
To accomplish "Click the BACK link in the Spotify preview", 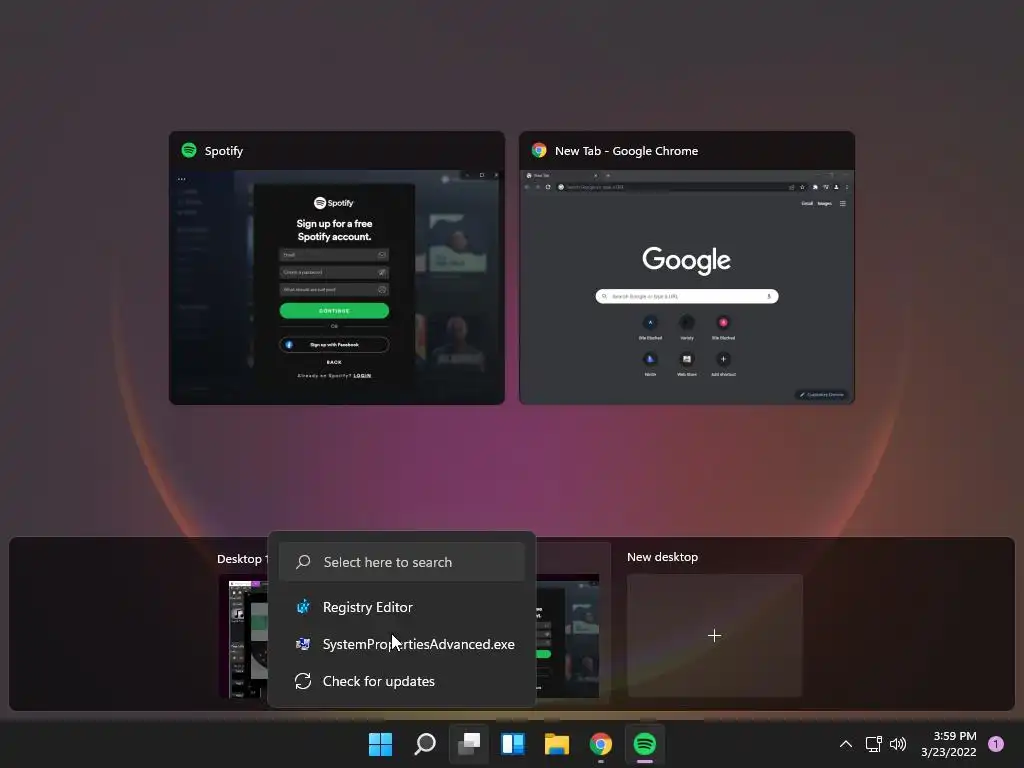I will [x=334, y=362].
